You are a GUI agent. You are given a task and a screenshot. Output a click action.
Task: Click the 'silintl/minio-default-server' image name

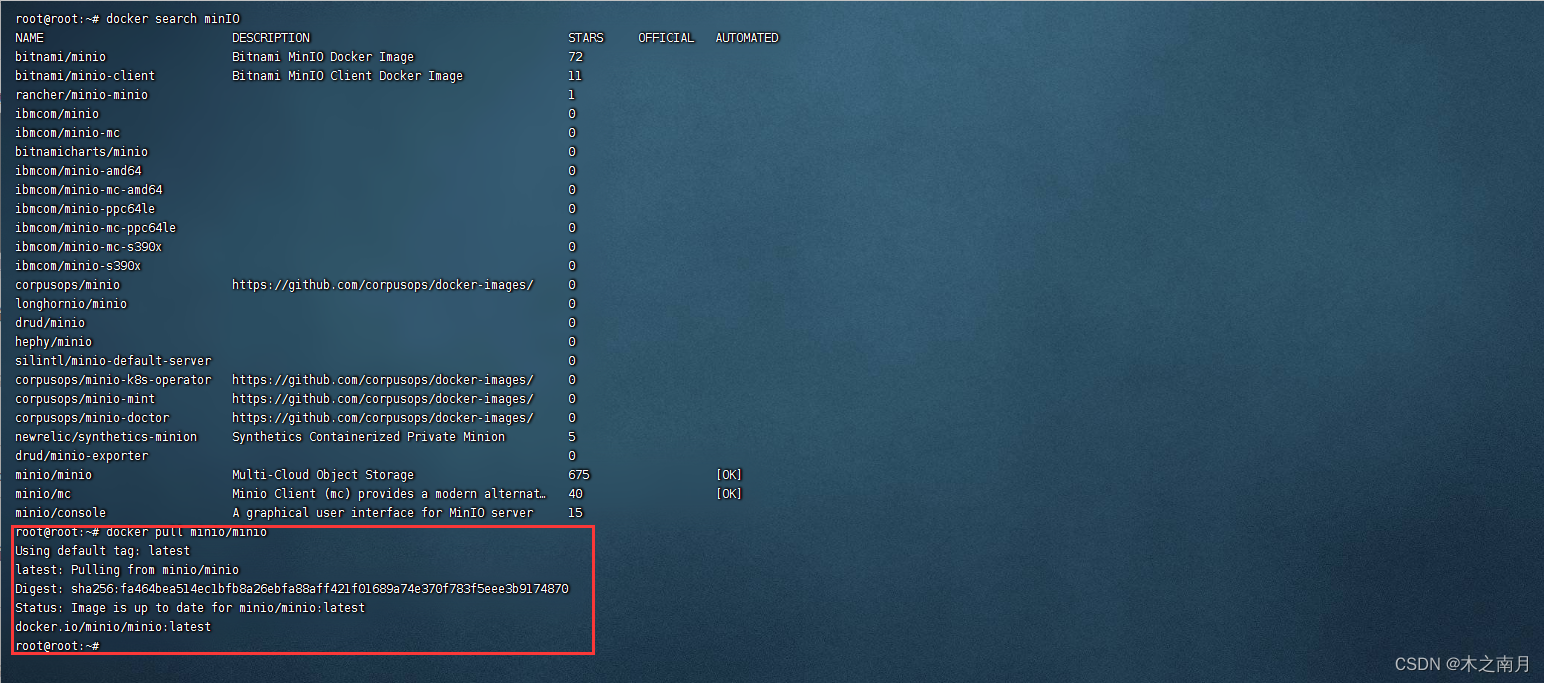pos(113,361)
